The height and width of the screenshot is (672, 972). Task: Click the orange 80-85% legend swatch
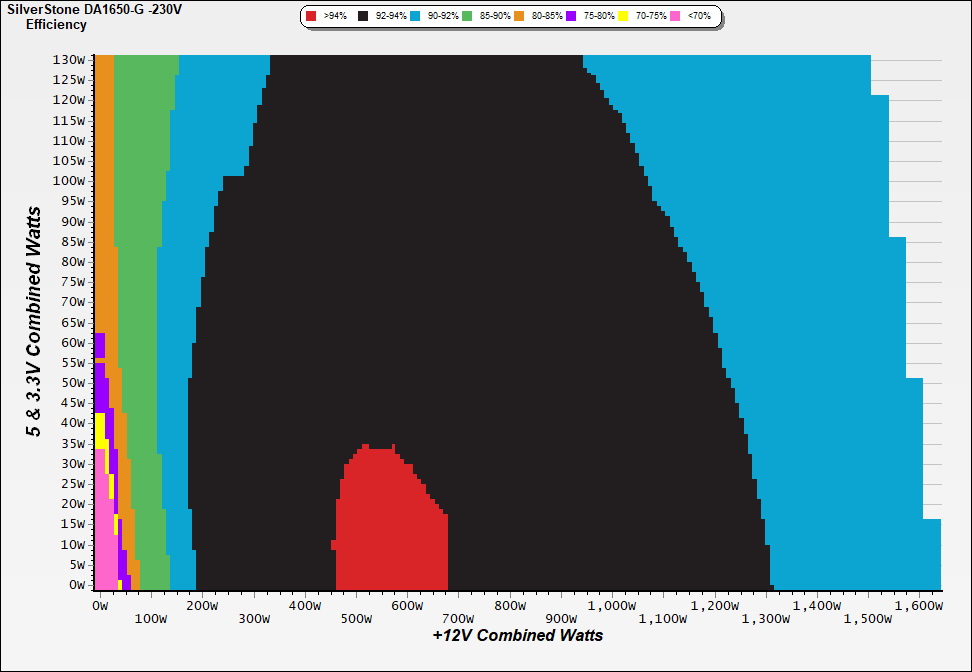pyautogui.click(x=518, y=17)
